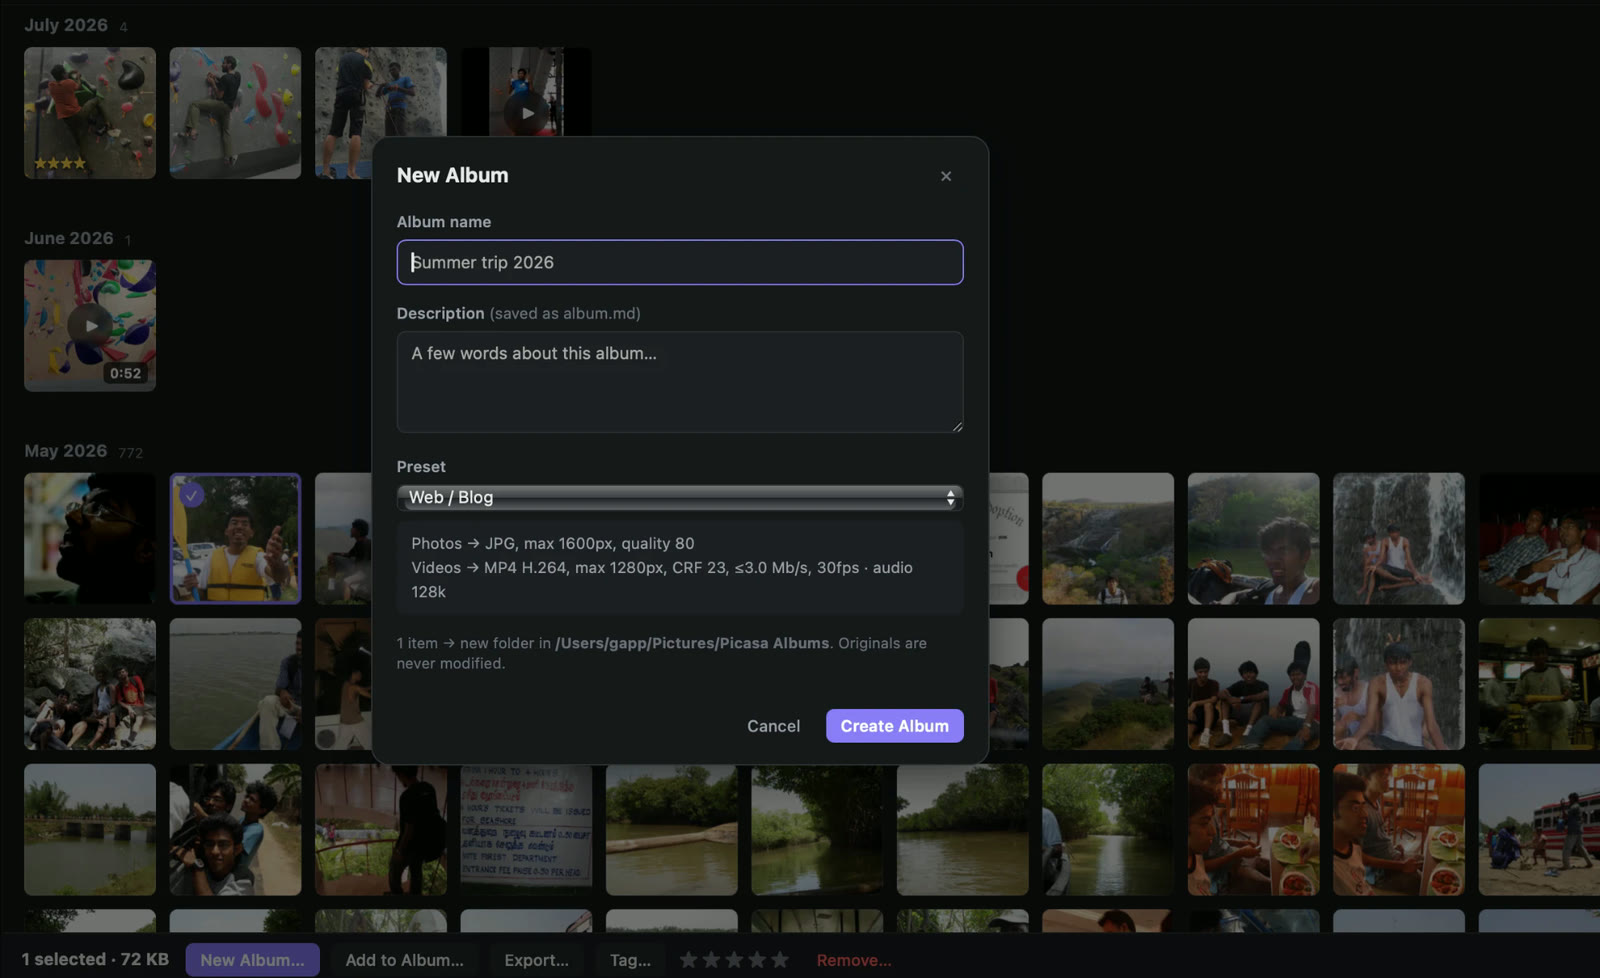Click the June 2026 section header
The width and height of the screenshot is (1600, 978).
(69, 238)
